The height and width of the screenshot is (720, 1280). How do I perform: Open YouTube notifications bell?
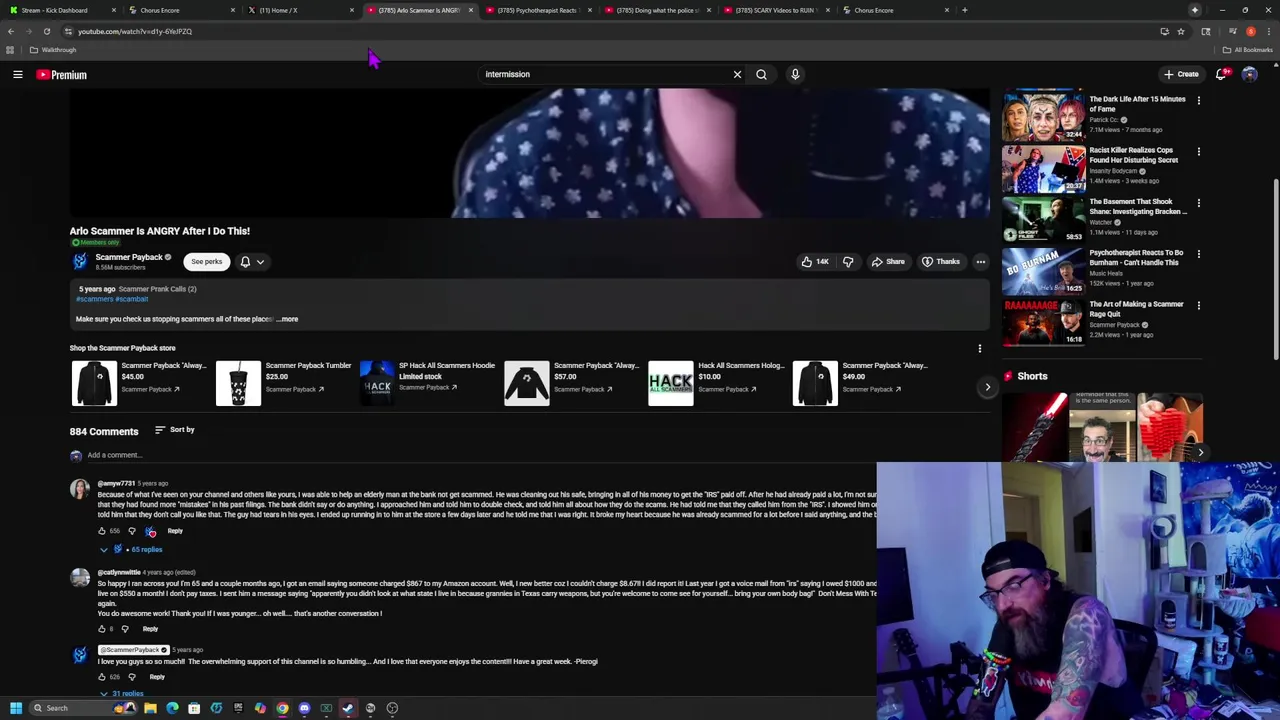pos(1221,74)
